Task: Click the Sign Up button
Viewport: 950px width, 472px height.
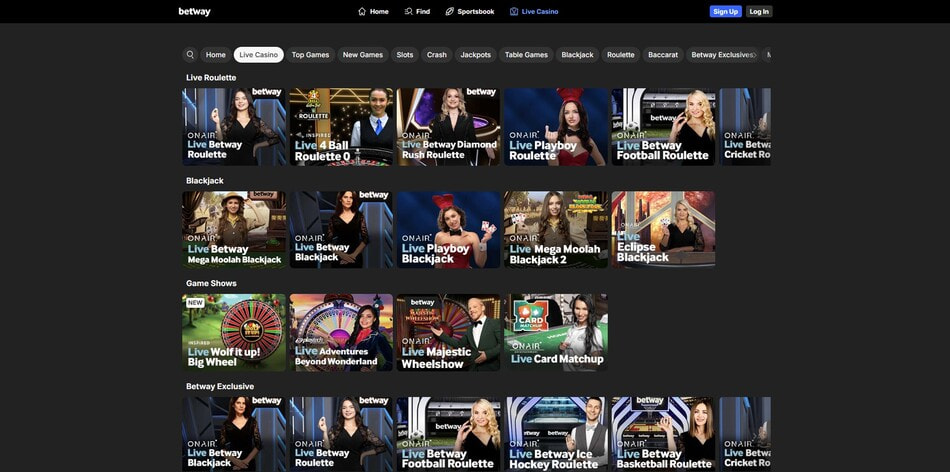Action: click(x=725, y=12)
